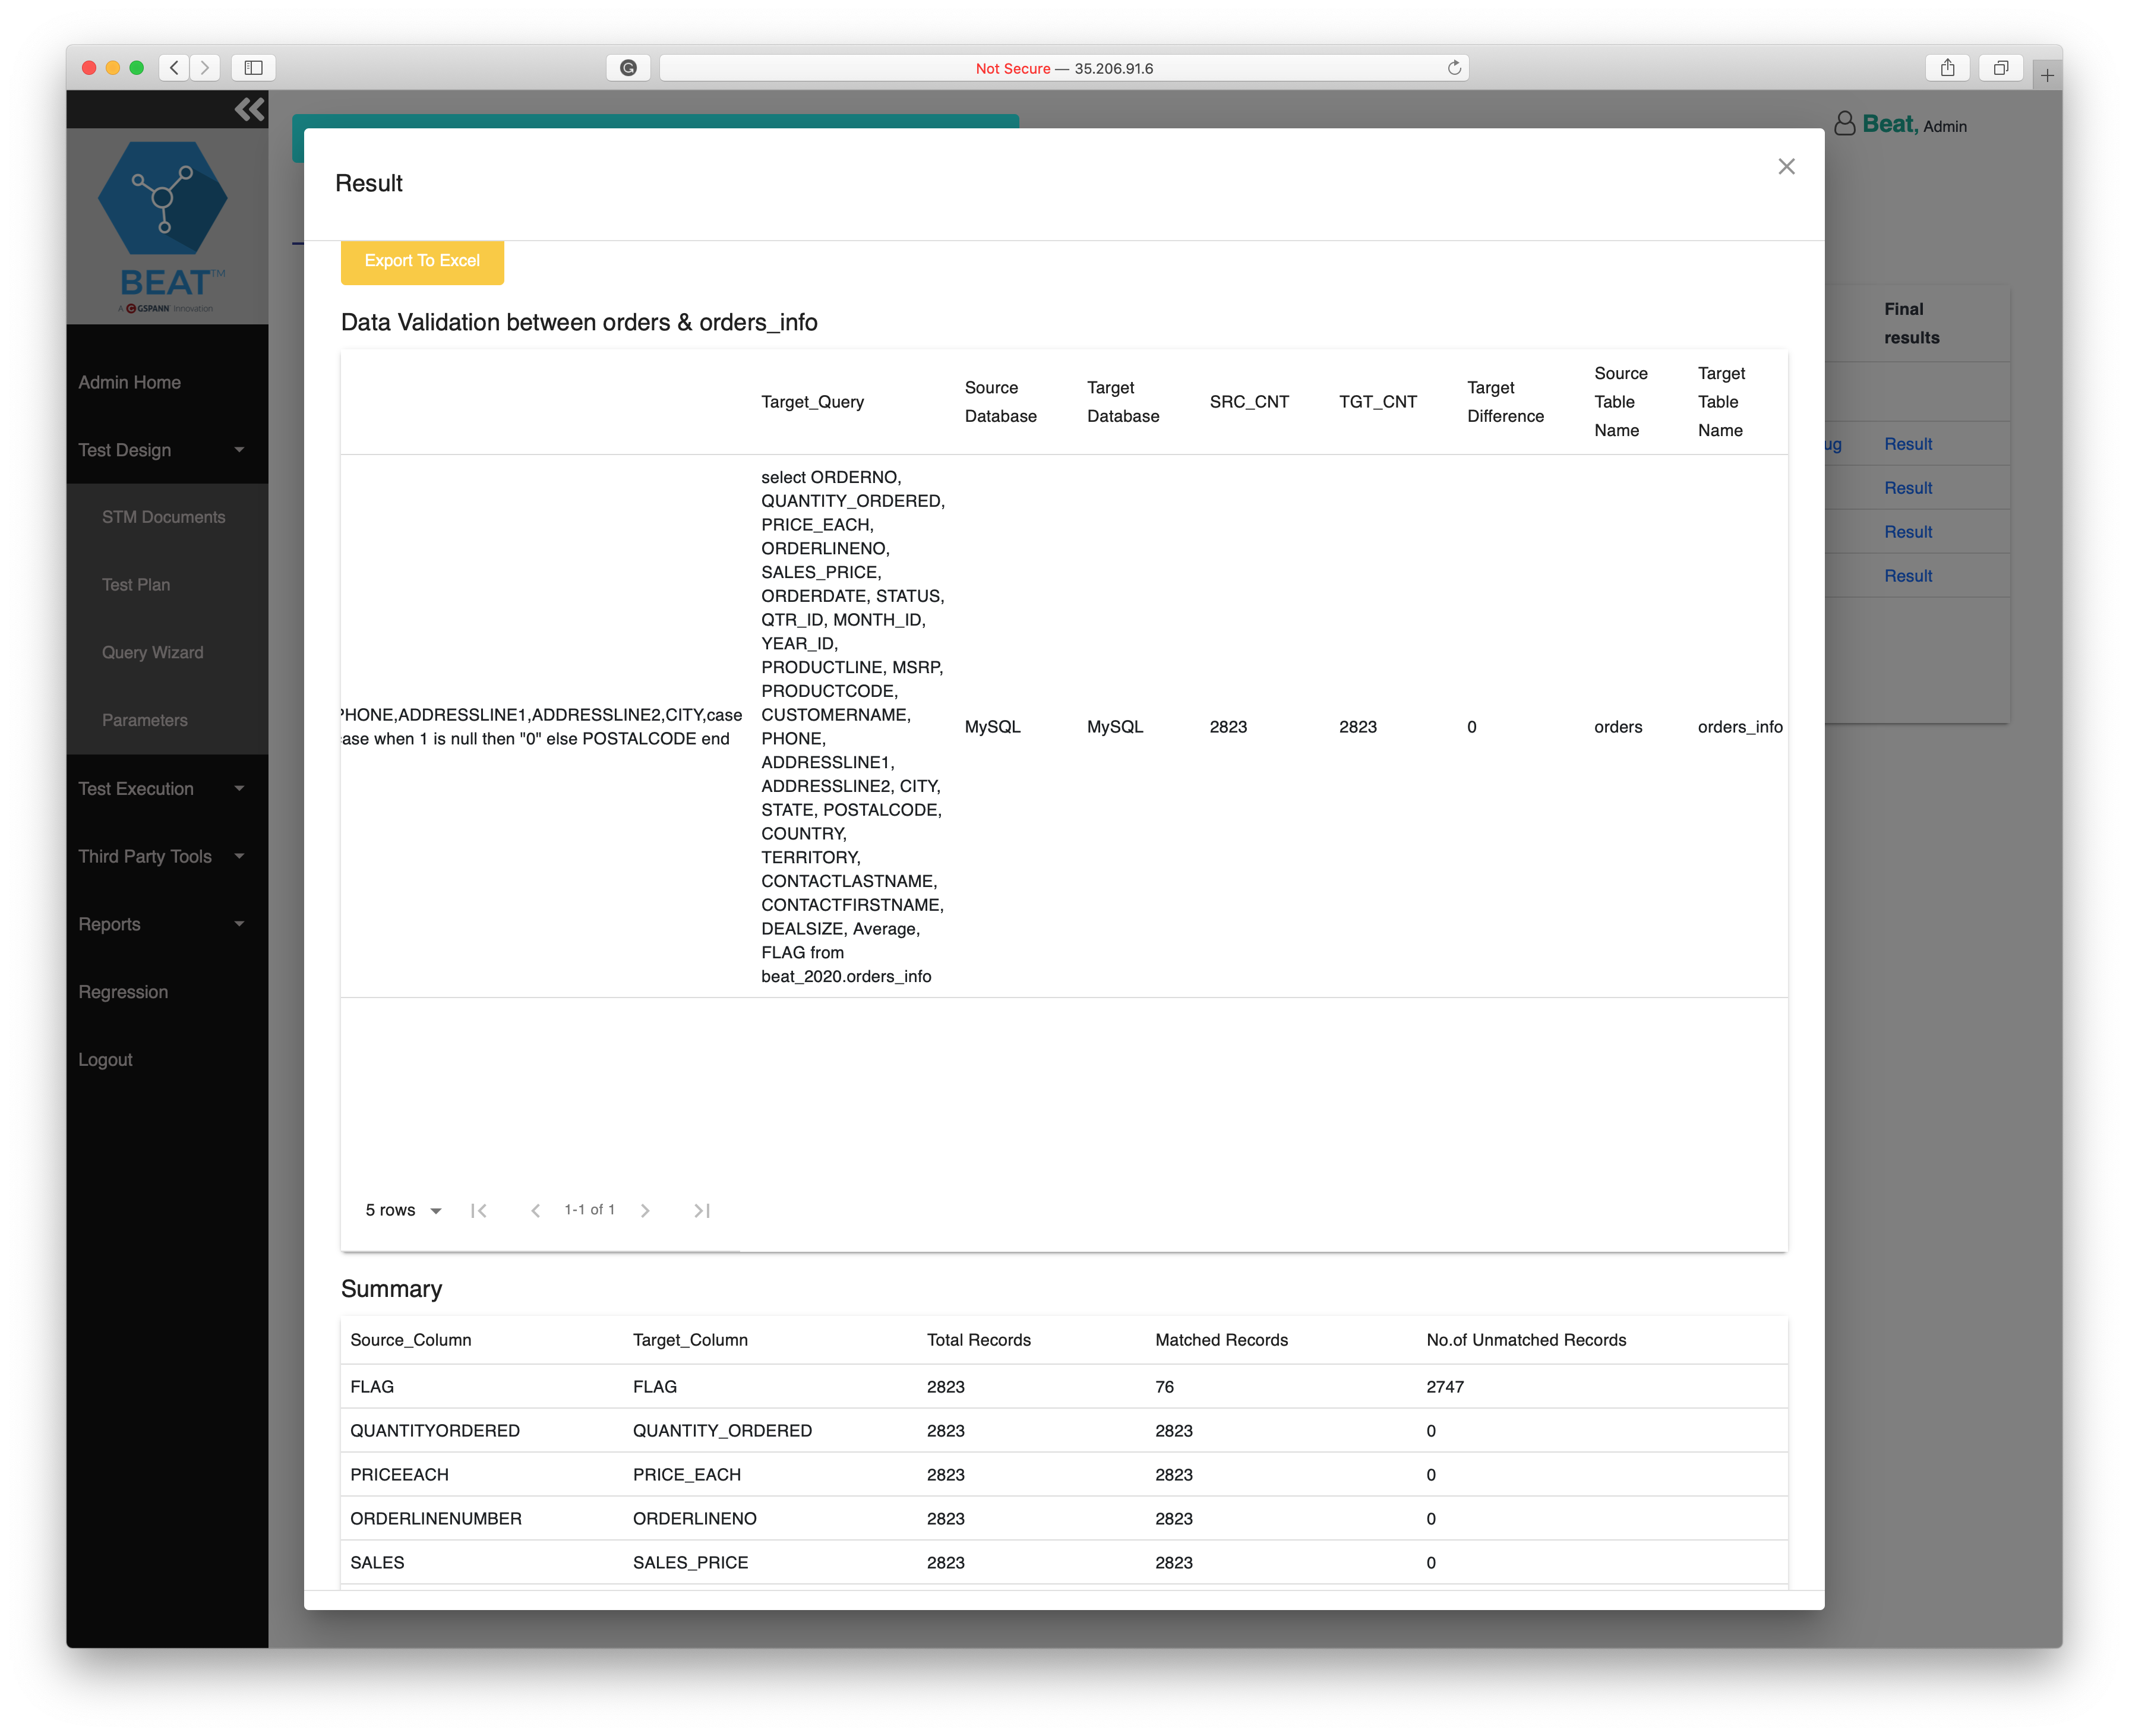Select Regression in sidebar
This screenshot has height=1736, width=2129.
click(x=123, y=992)
